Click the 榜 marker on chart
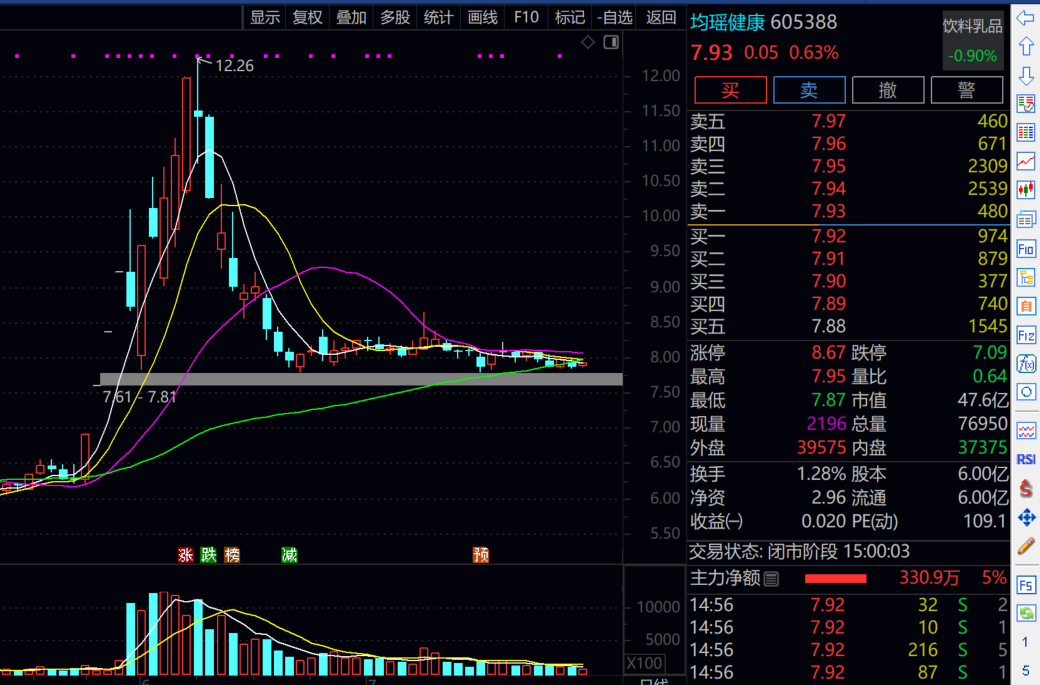 pos(231,555)
